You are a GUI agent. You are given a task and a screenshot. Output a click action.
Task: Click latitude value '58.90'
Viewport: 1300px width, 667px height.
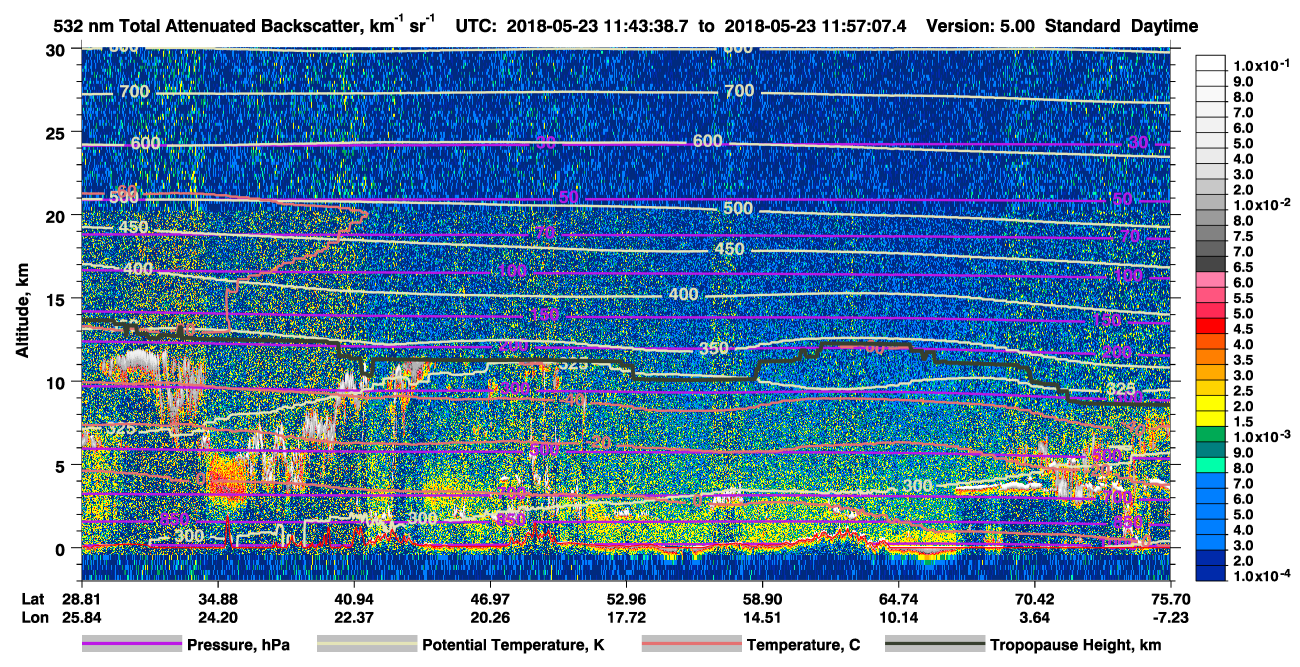click(761, 598)
